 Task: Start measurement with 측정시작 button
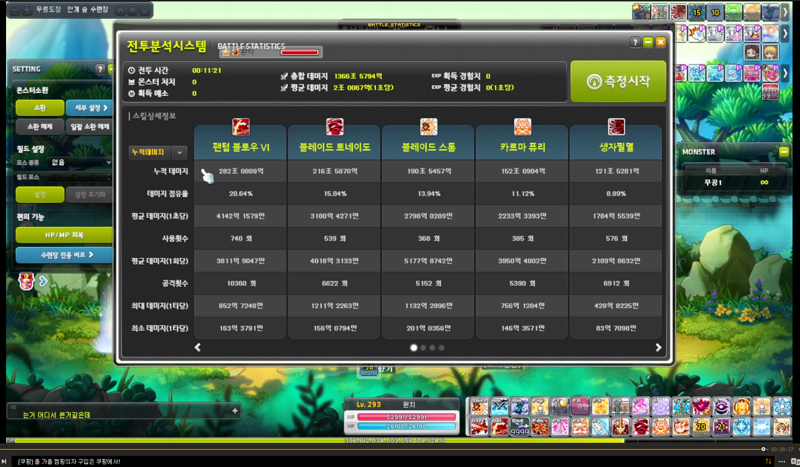click(618, 81)
